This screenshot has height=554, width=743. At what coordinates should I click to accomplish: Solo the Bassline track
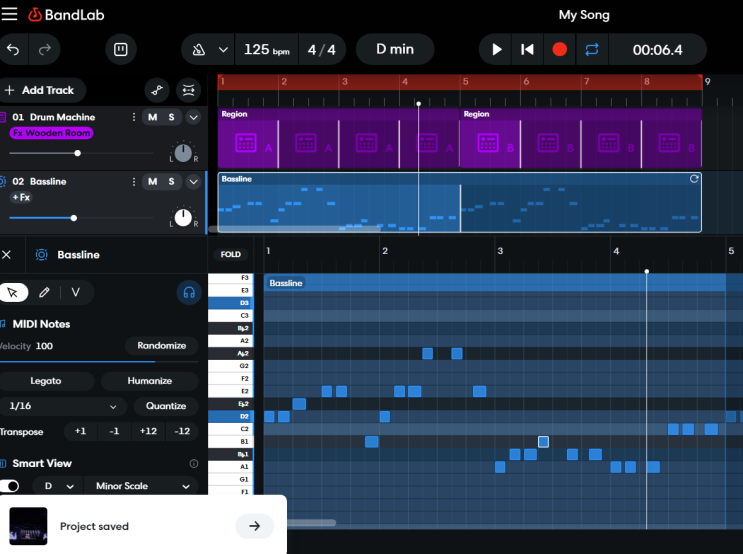coord(171,181)
